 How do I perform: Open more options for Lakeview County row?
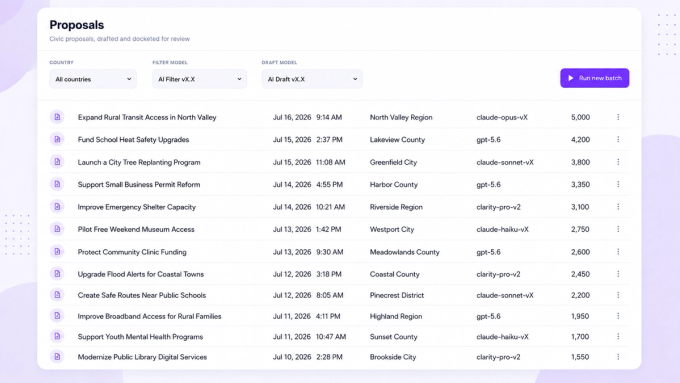point(618,139)
